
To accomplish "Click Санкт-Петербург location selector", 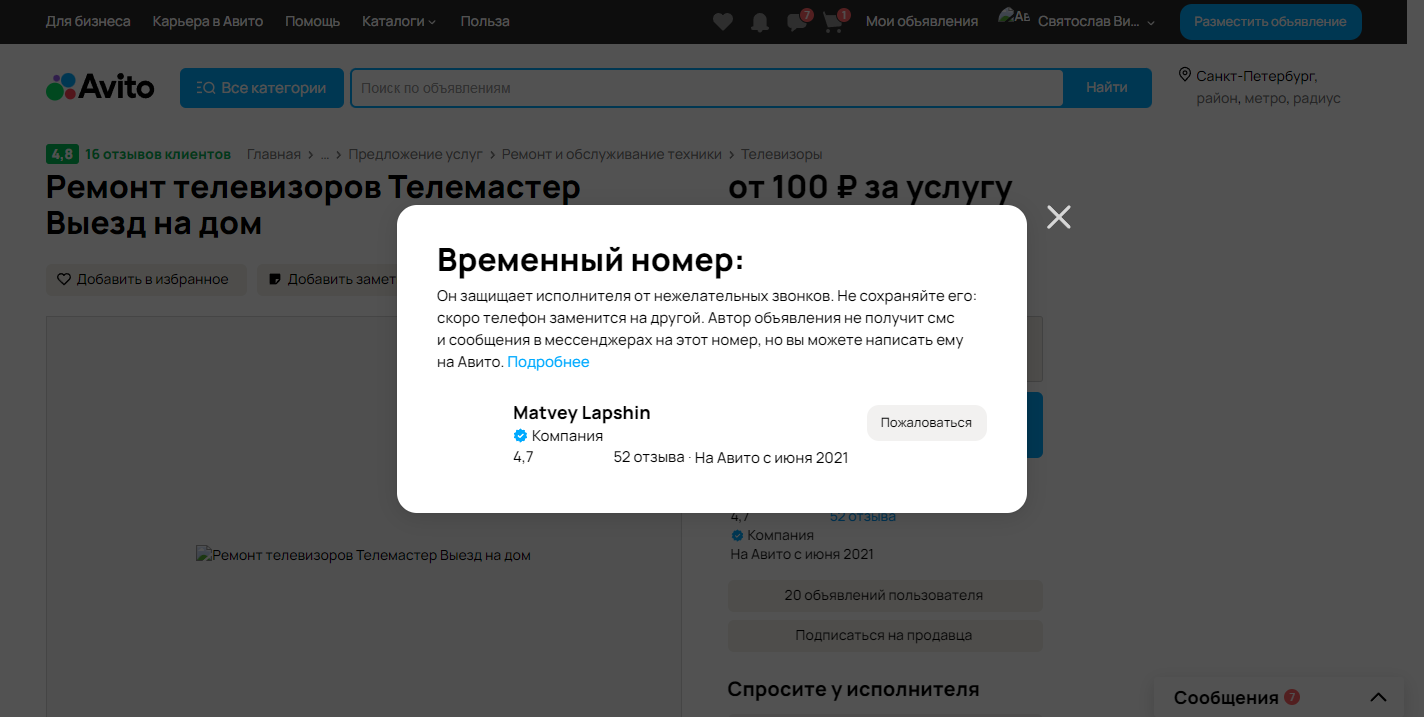I will [1257, 76].
